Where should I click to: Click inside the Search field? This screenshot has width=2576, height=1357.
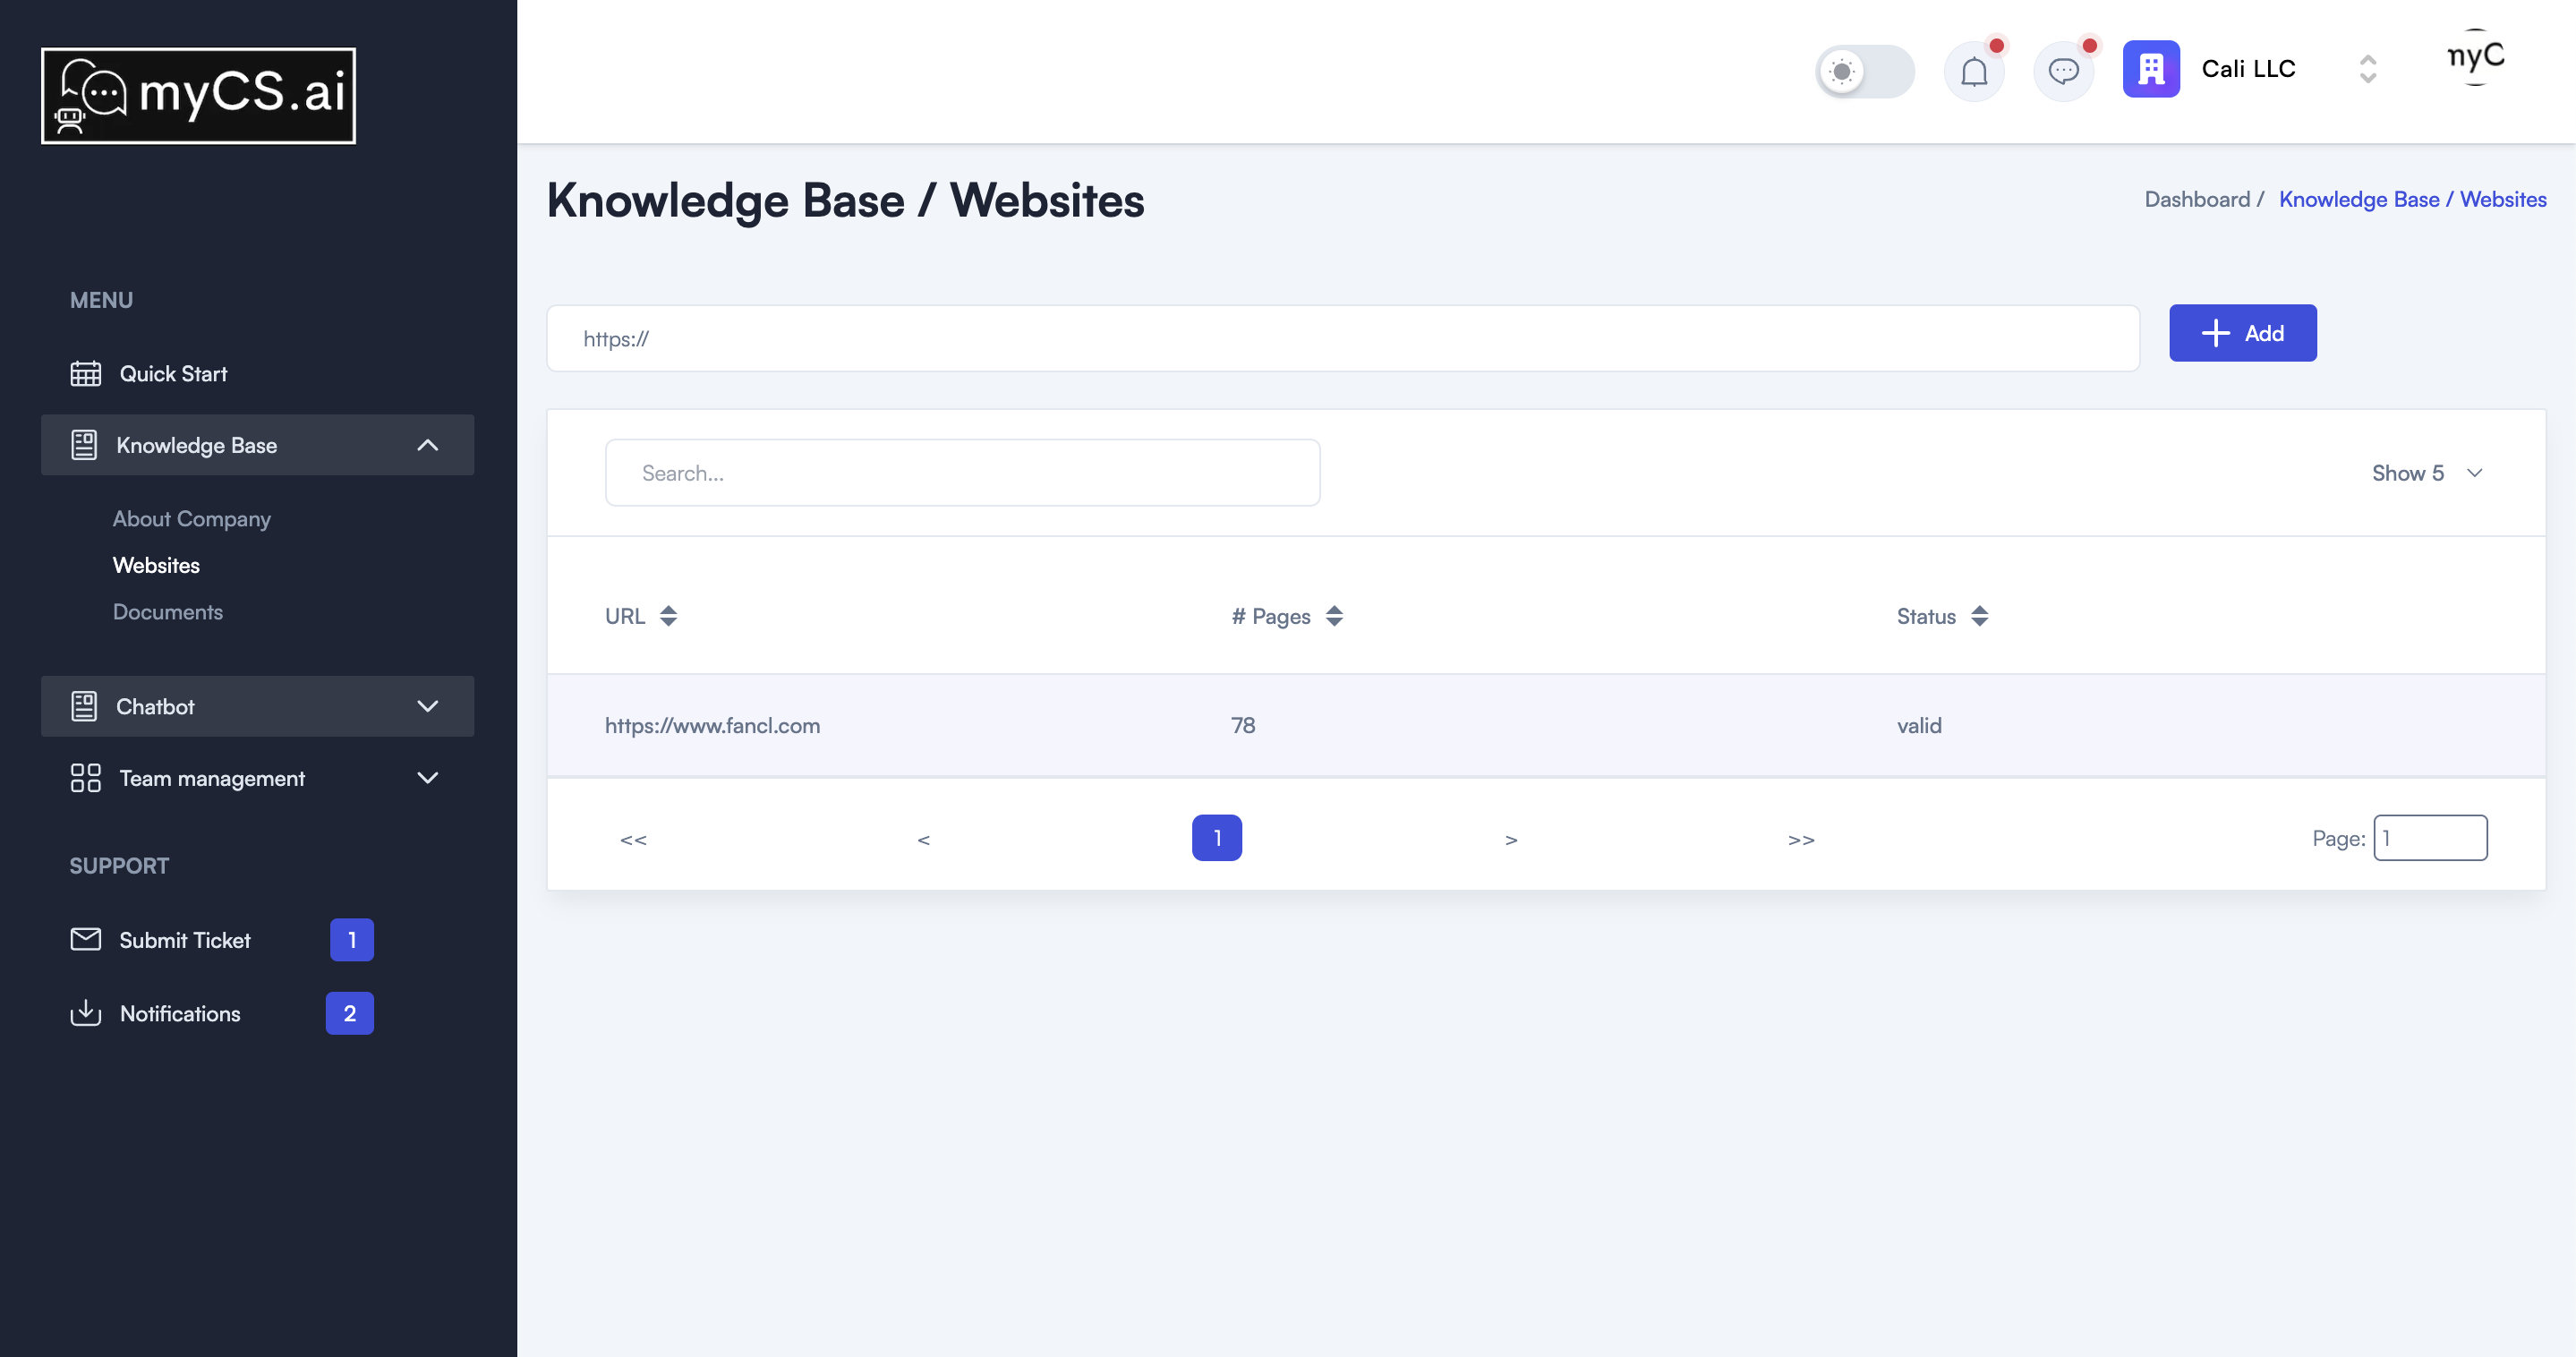[963, 472]
